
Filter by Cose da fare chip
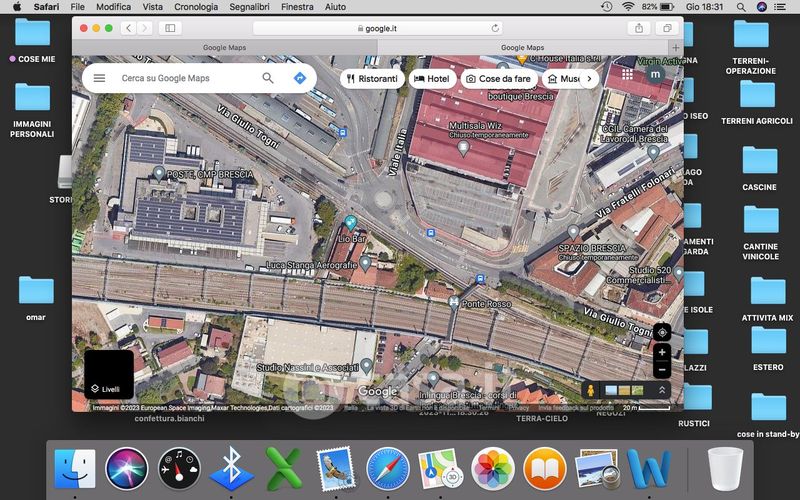[499, 79]
